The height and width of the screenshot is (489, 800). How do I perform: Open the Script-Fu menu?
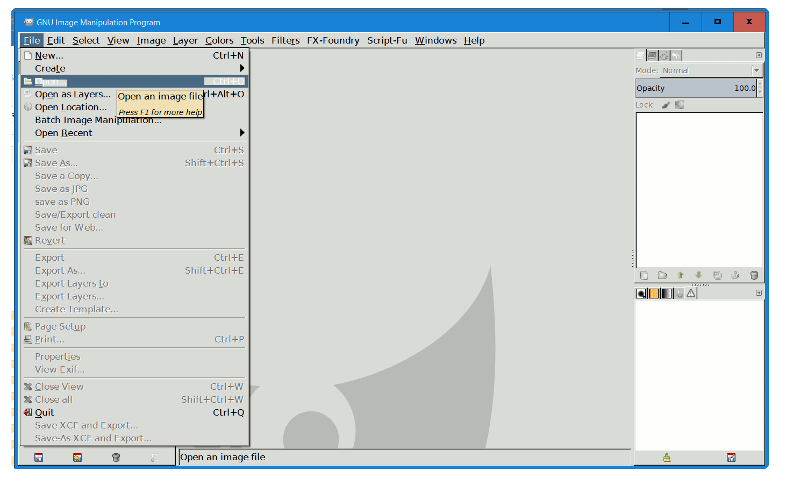pyautogui.click(x=387, y=40)
